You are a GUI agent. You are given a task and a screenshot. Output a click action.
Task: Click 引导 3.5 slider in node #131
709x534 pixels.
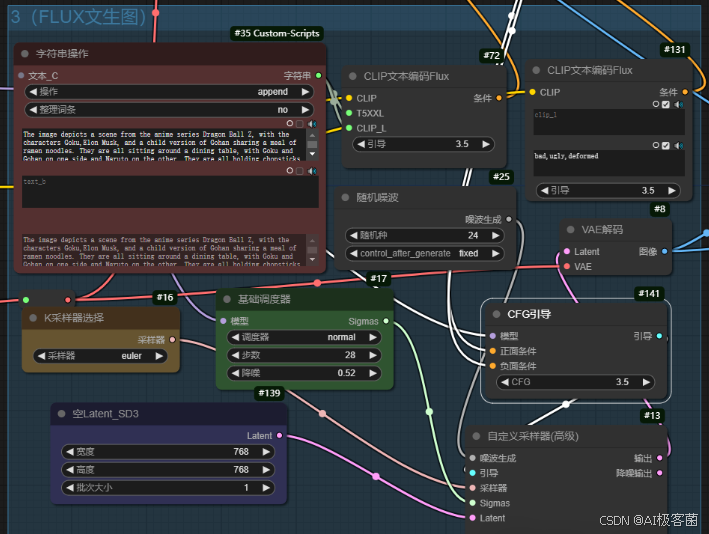point(608,190)
